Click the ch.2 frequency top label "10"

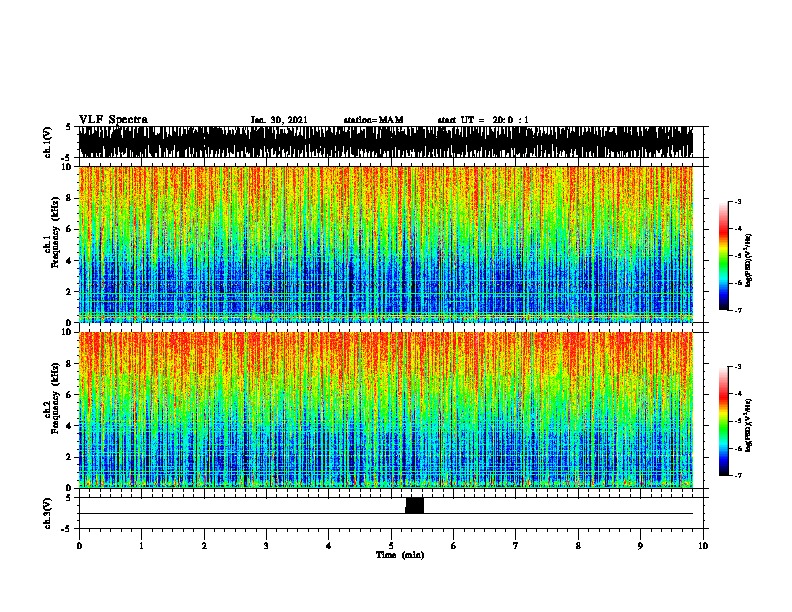point(67,333)
